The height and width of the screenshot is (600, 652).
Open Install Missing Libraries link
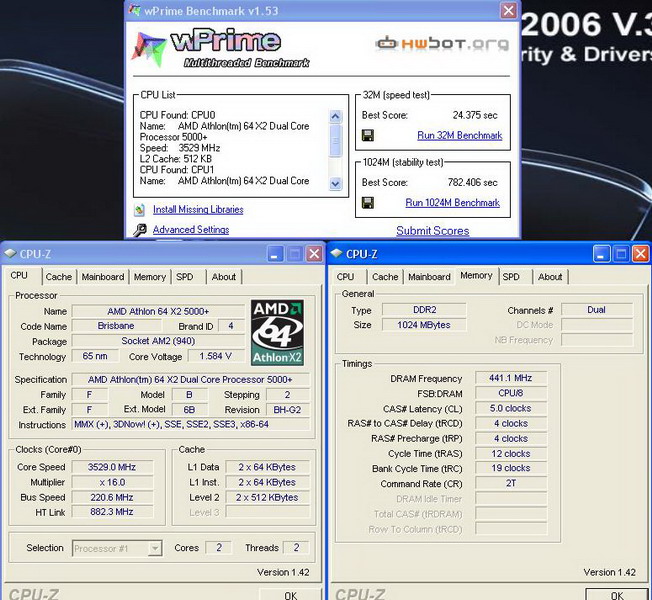[x=198, y=210]
